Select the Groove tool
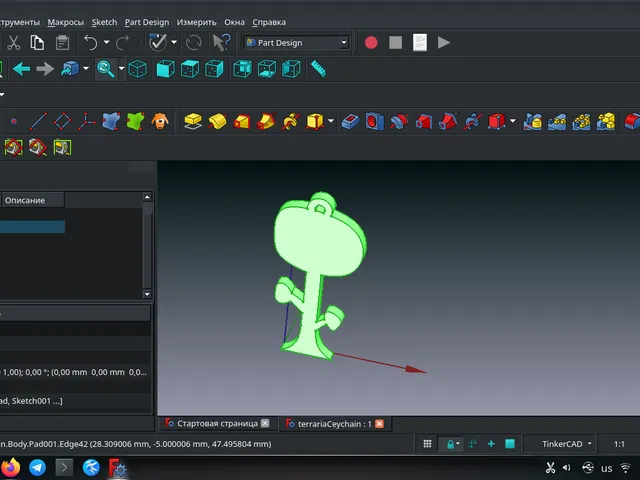This screenshot has width=640, height=480. tap(399, 121)
